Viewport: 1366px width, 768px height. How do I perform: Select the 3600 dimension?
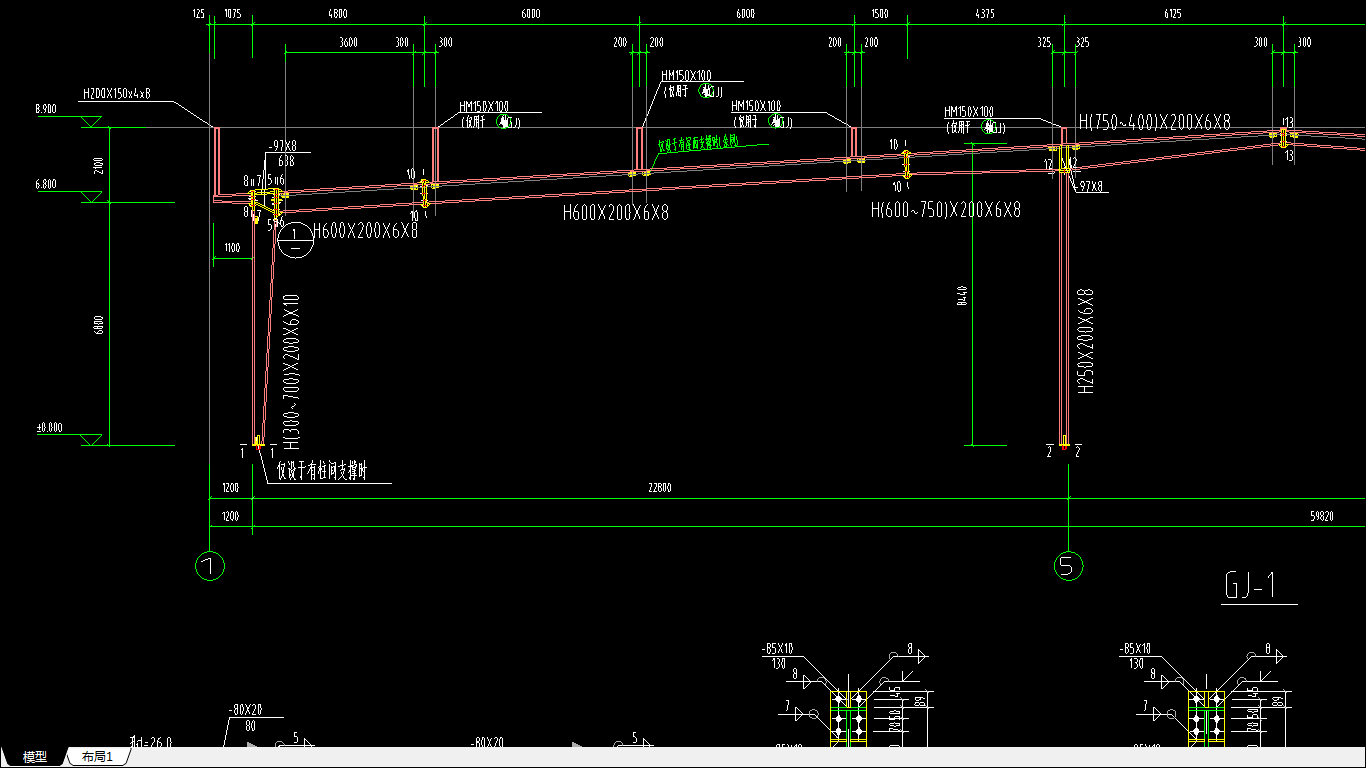point(348,42)
